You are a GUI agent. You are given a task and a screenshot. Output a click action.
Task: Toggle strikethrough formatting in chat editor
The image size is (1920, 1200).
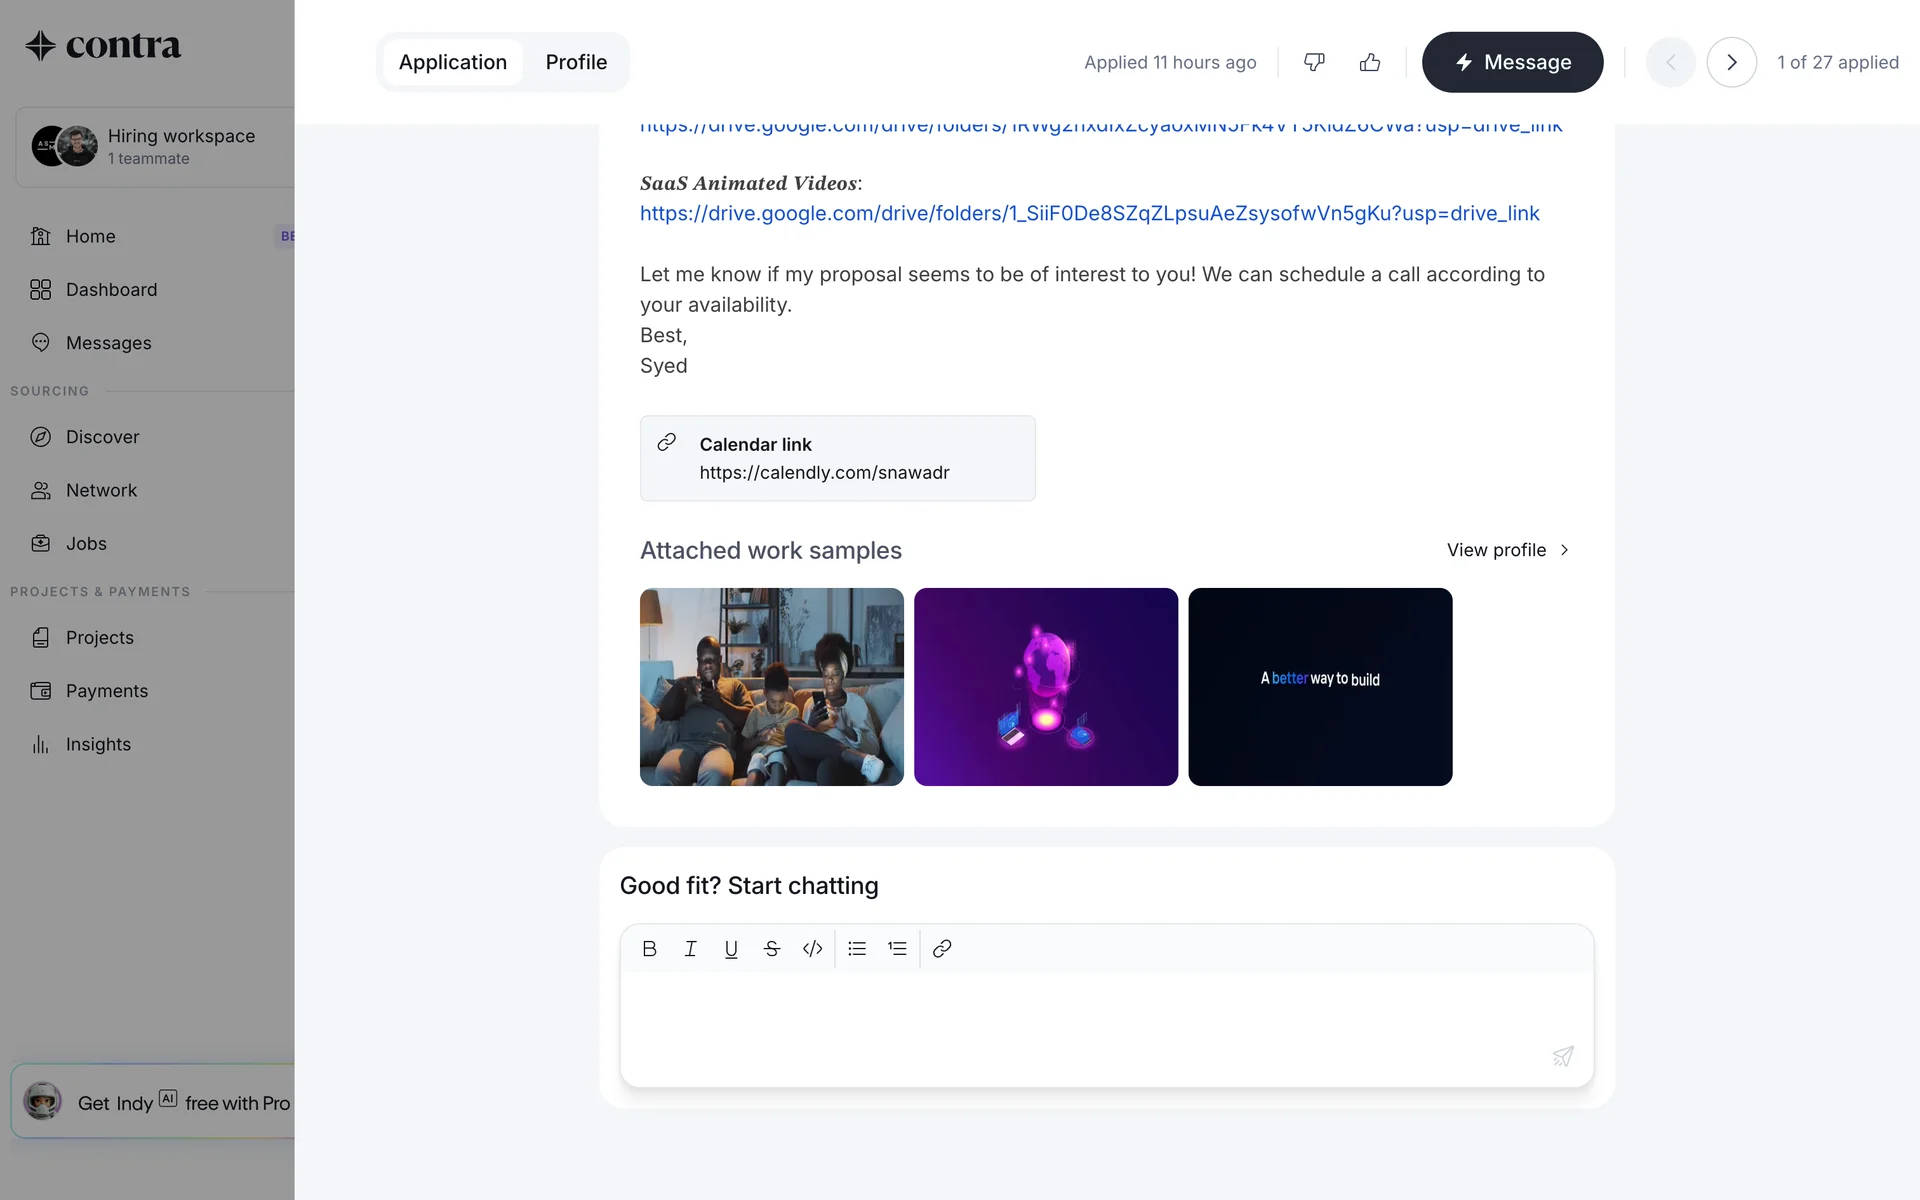pos(772,948)
